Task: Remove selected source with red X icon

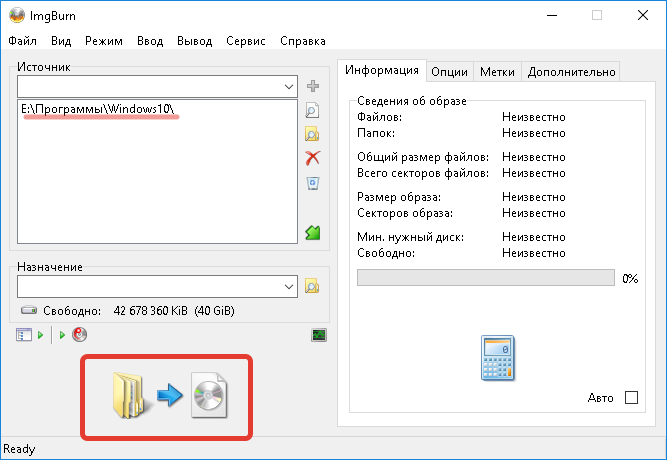Action: coord(313,158)
